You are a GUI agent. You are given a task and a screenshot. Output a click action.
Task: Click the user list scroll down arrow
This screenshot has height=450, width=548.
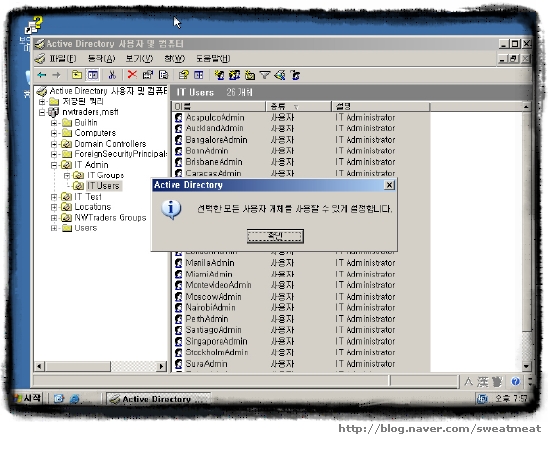[x=526, y=366]
